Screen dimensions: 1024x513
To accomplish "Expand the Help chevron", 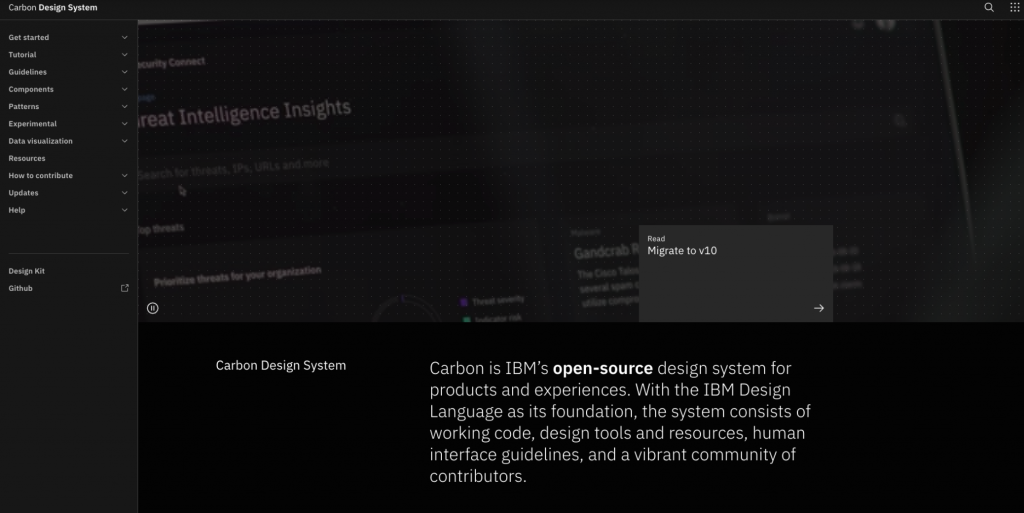I will click(x=125, y=210).
